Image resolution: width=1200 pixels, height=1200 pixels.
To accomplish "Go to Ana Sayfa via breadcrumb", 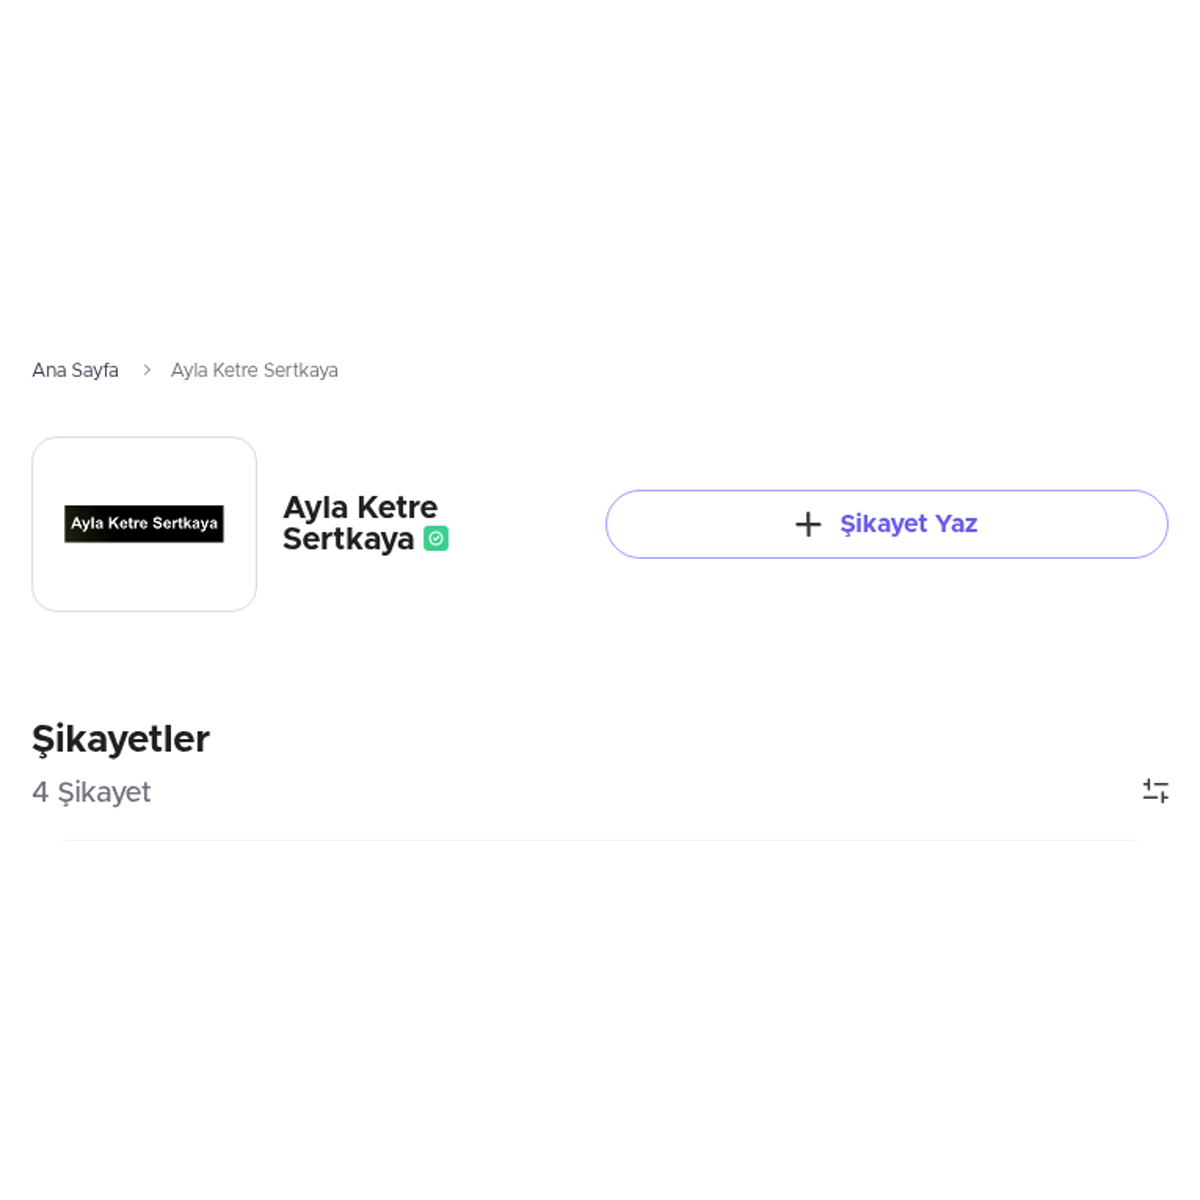I will click(x=75, y=370).
